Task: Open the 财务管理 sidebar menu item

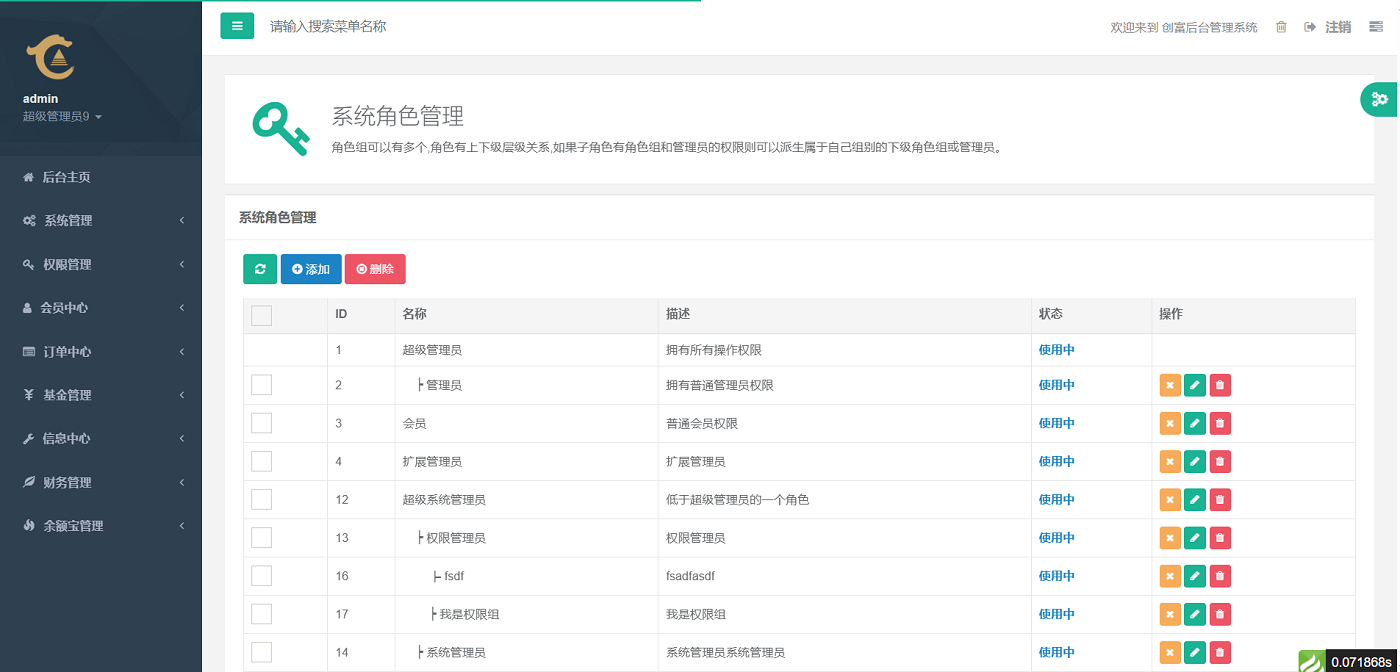Action: click(x=101, y=483)
